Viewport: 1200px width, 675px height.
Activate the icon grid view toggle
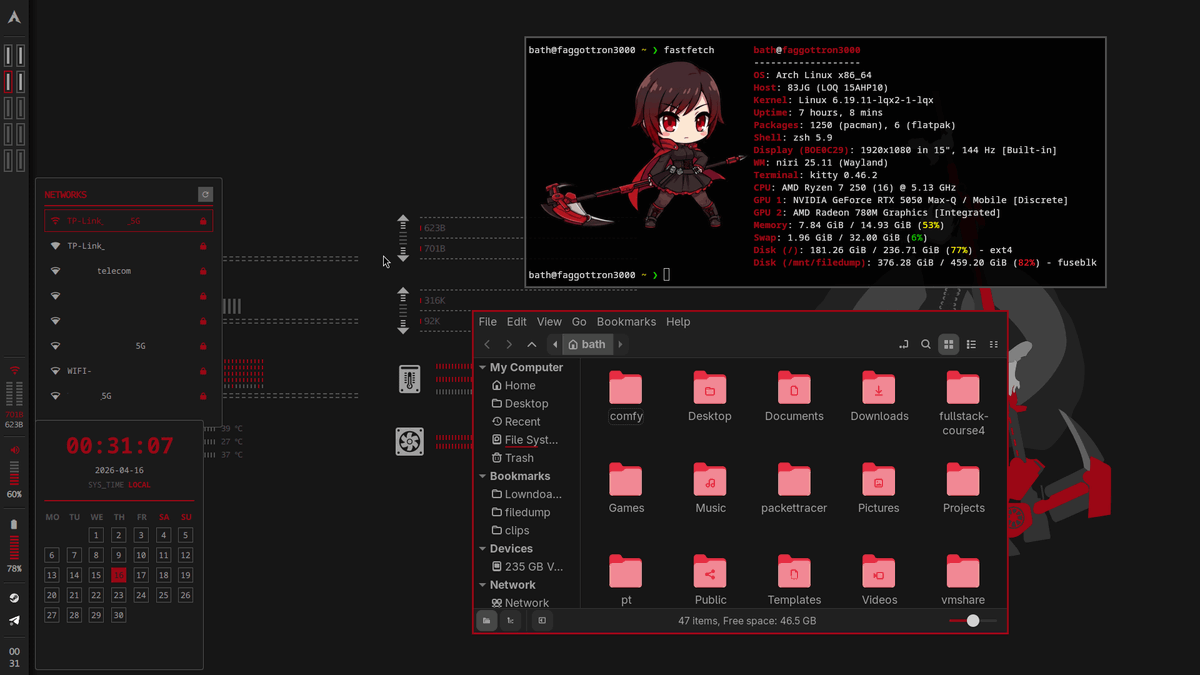point(948,344)
